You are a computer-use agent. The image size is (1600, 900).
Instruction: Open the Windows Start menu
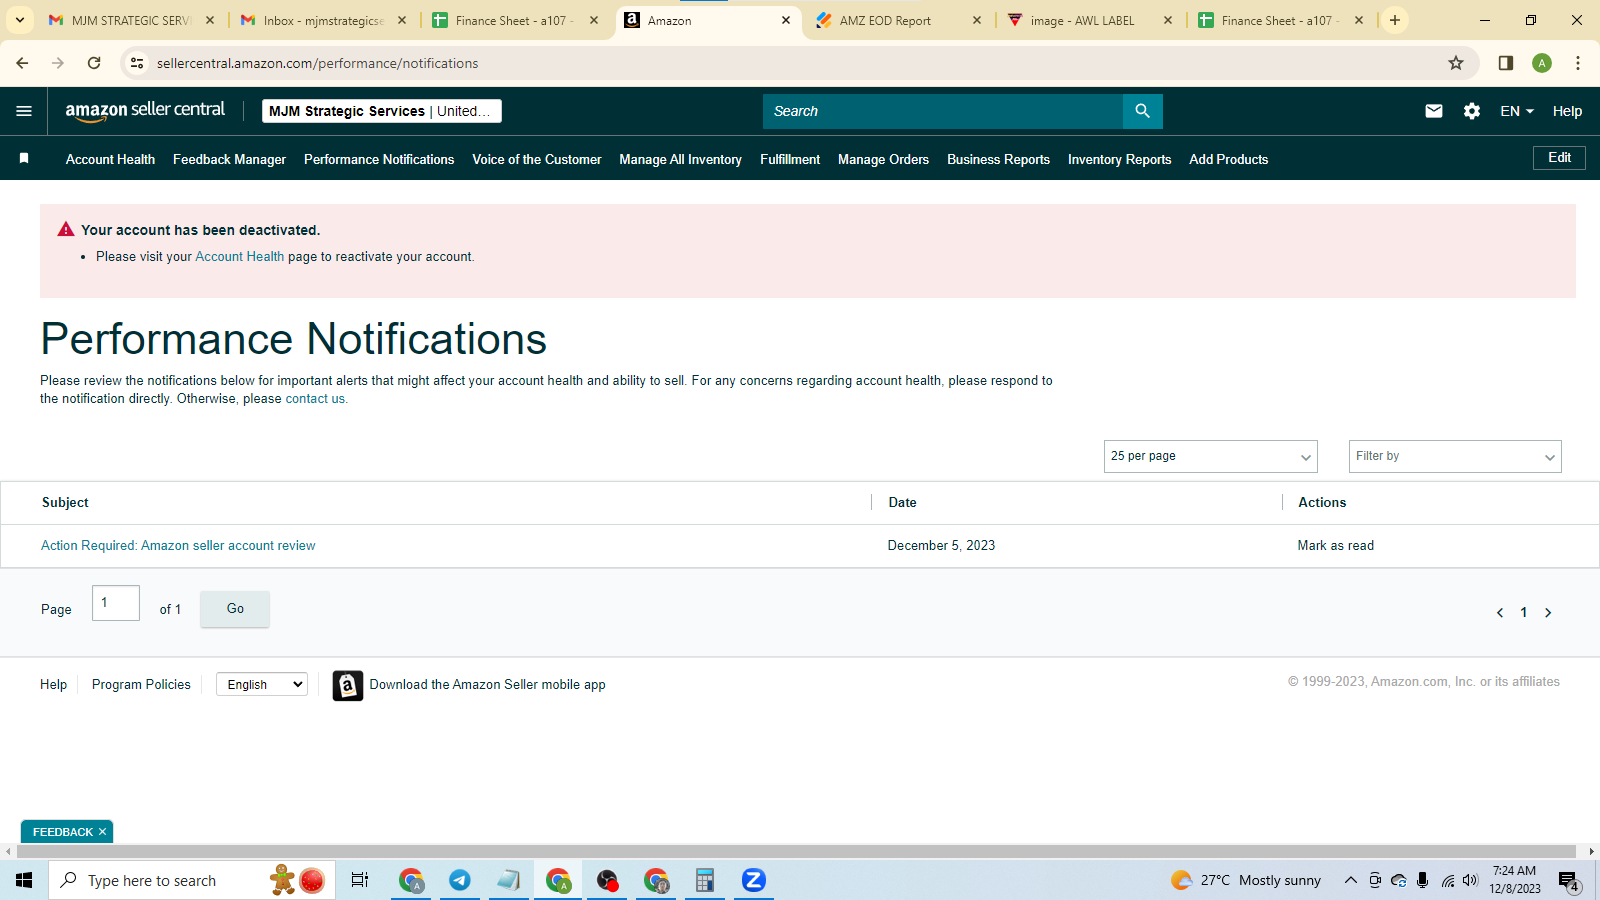point(24,880)
